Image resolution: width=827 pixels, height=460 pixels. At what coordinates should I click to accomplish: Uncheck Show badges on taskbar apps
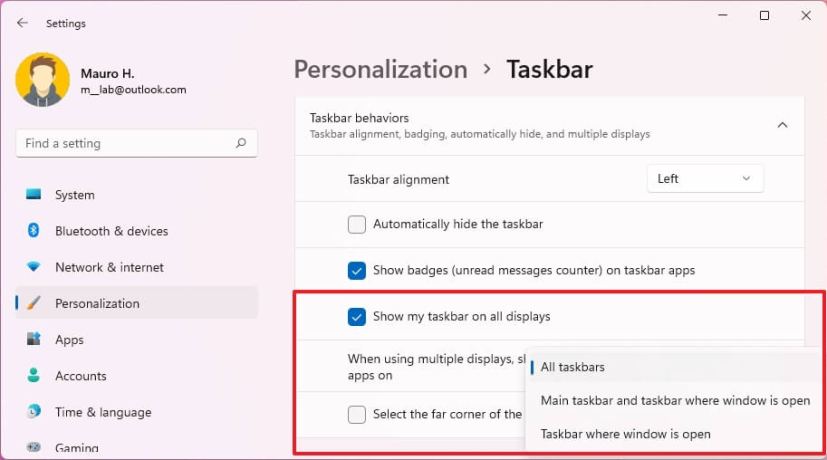(x=357, y=270)
